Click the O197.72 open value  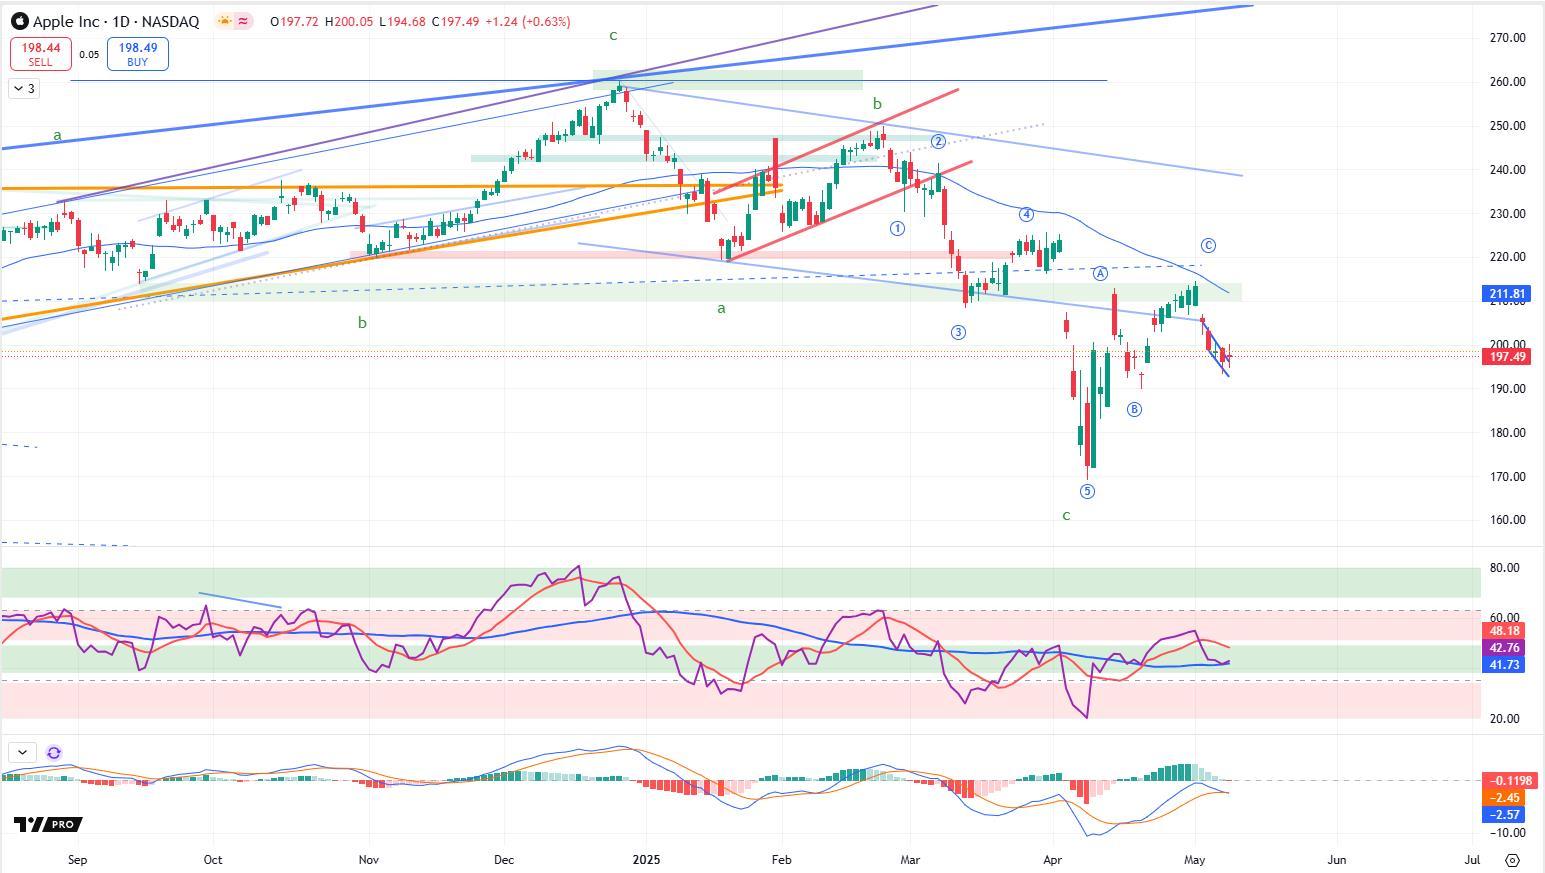tap(294, 21)
